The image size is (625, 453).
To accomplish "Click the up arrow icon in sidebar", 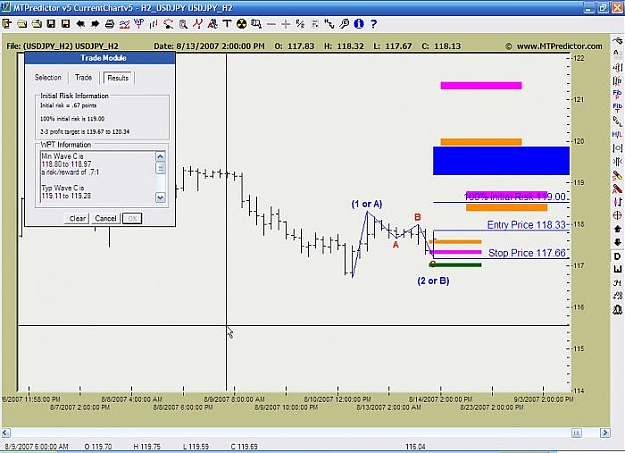I will pos(617,229).
